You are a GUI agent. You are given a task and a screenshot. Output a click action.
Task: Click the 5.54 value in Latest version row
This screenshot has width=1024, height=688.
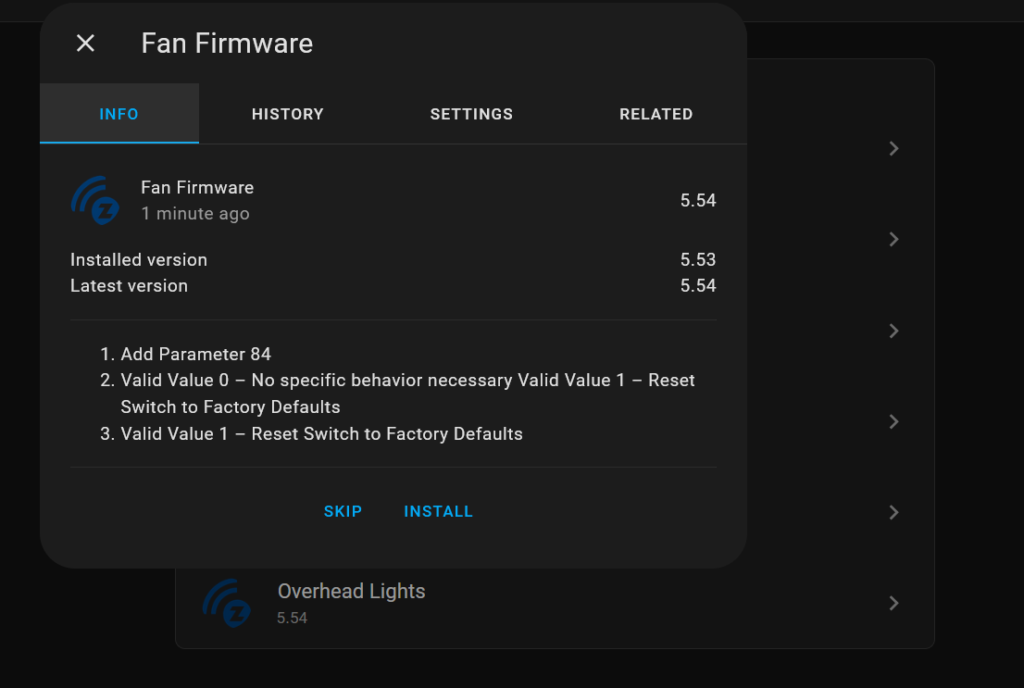(x=698, y=286)
